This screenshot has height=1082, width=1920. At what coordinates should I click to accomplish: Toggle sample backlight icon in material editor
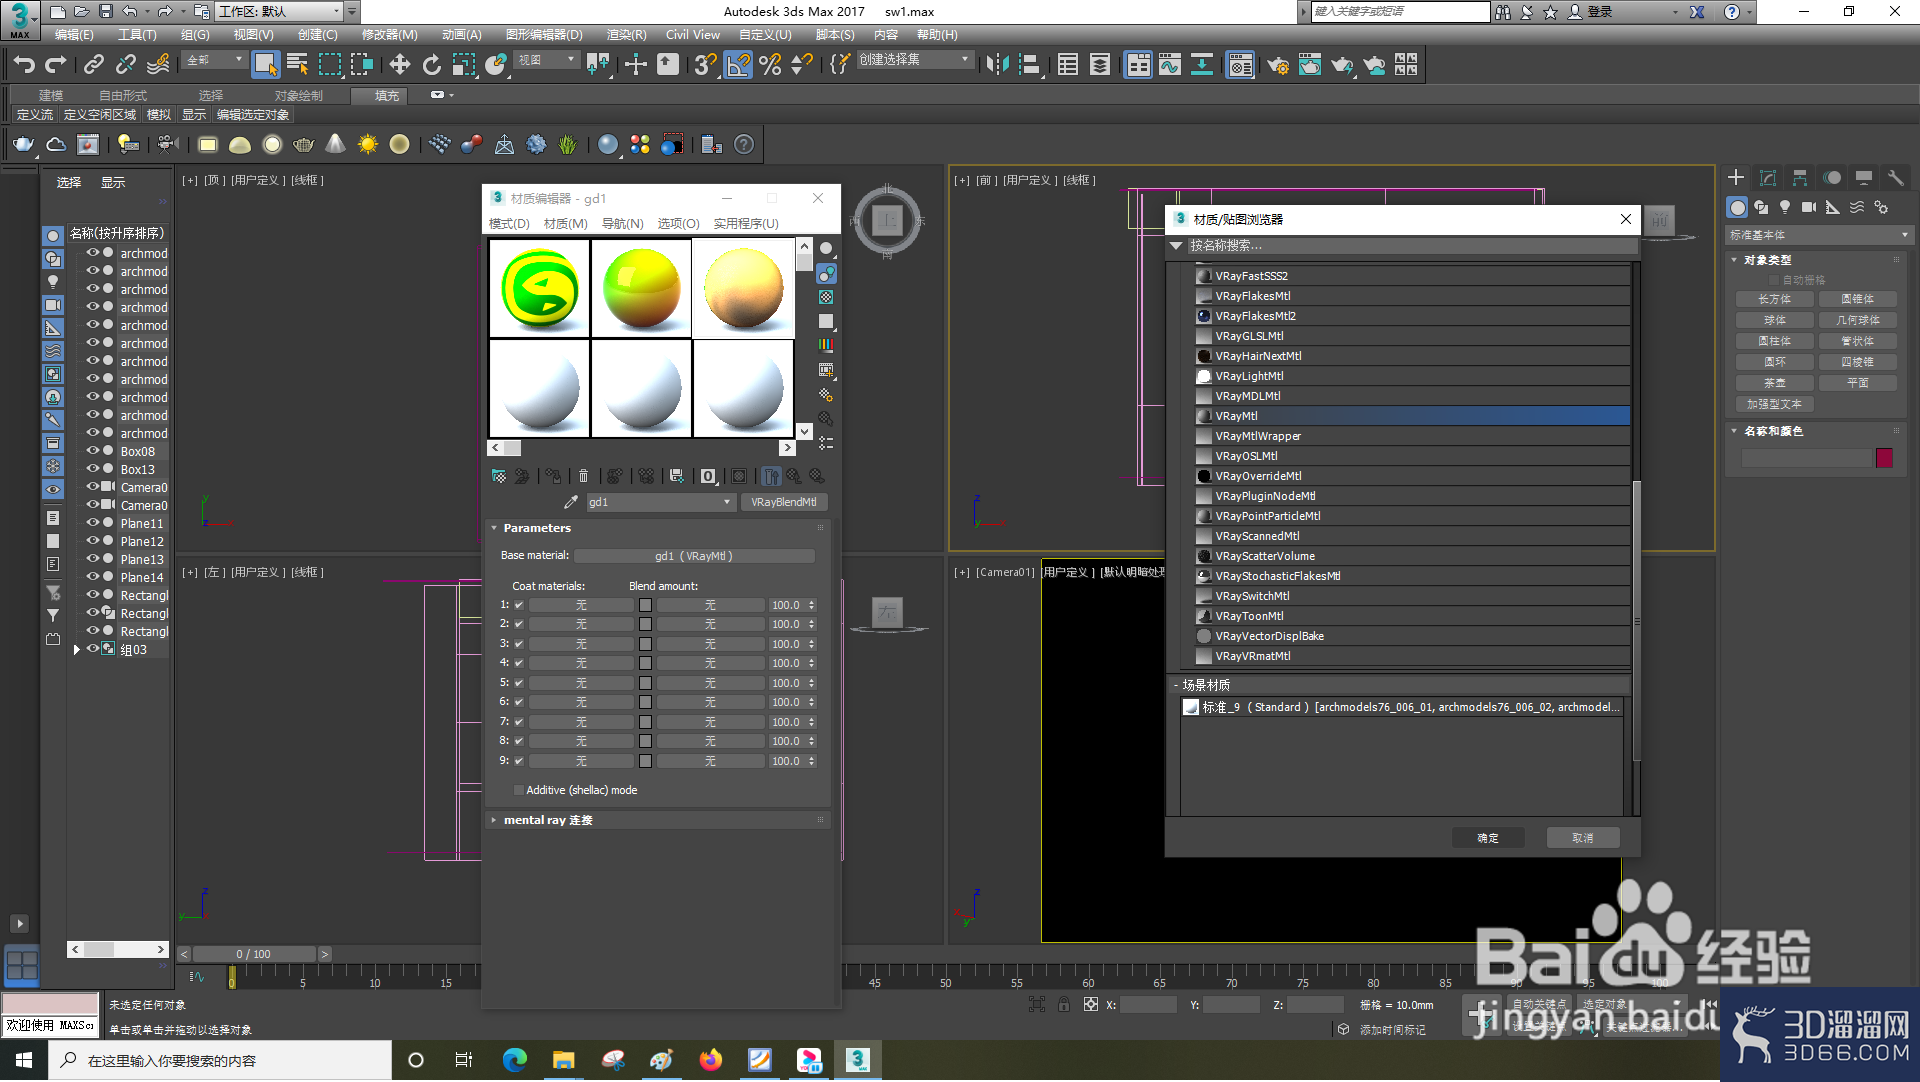point(826,273)
